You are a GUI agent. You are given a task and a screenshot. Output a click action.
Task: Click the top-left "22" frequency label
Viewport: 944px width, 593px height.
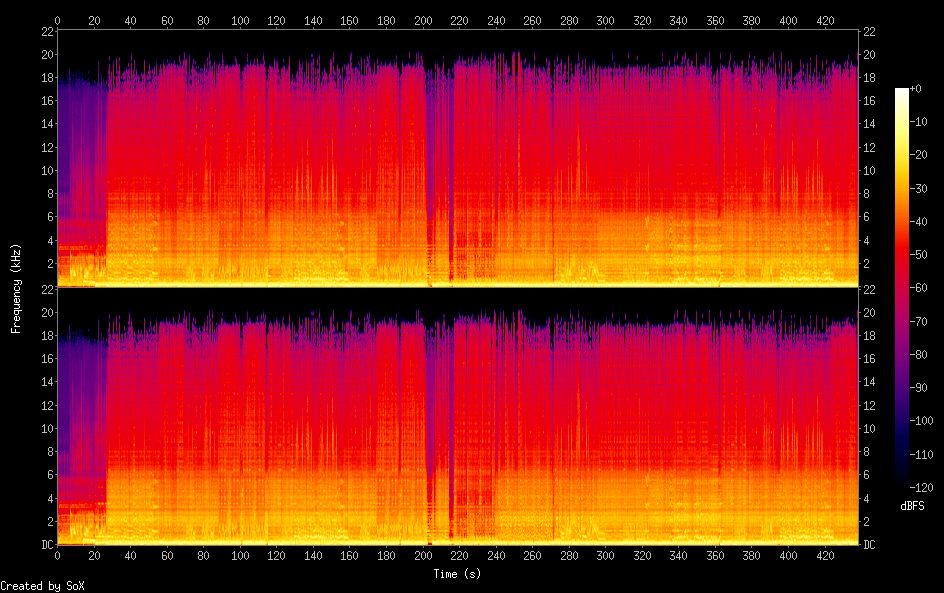tap(46, 32)
